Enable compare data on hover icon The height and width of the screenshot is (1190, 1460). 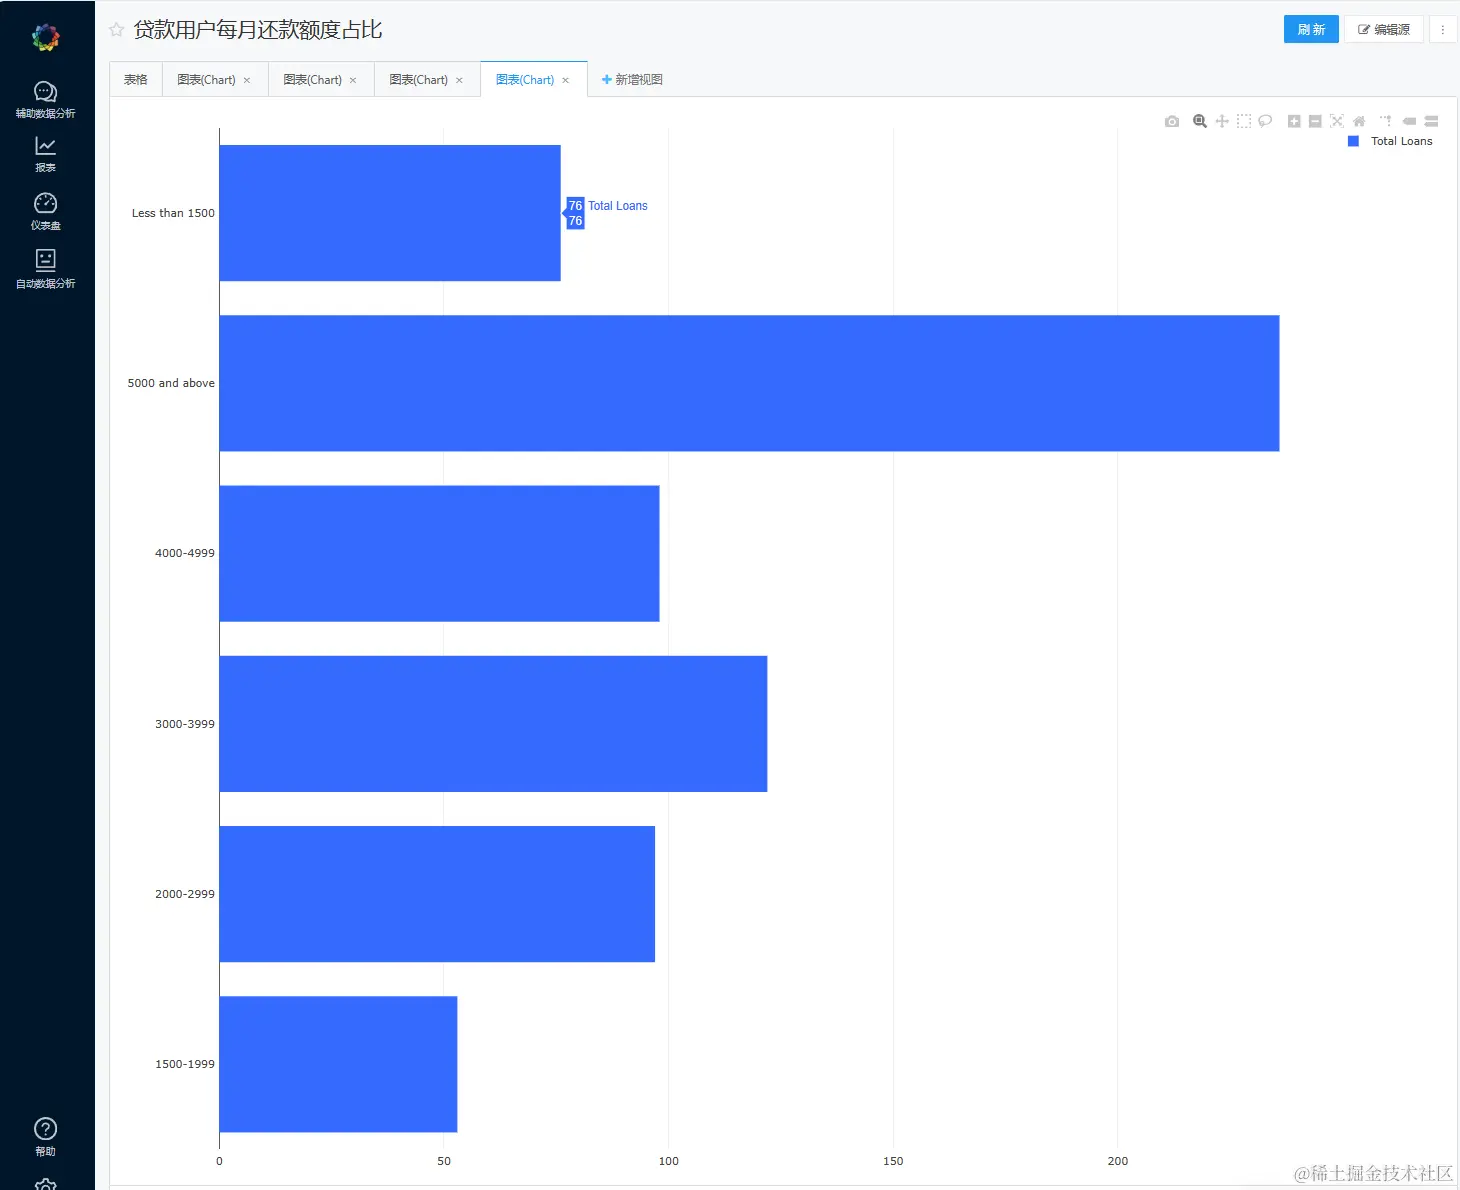(1431, 121)
